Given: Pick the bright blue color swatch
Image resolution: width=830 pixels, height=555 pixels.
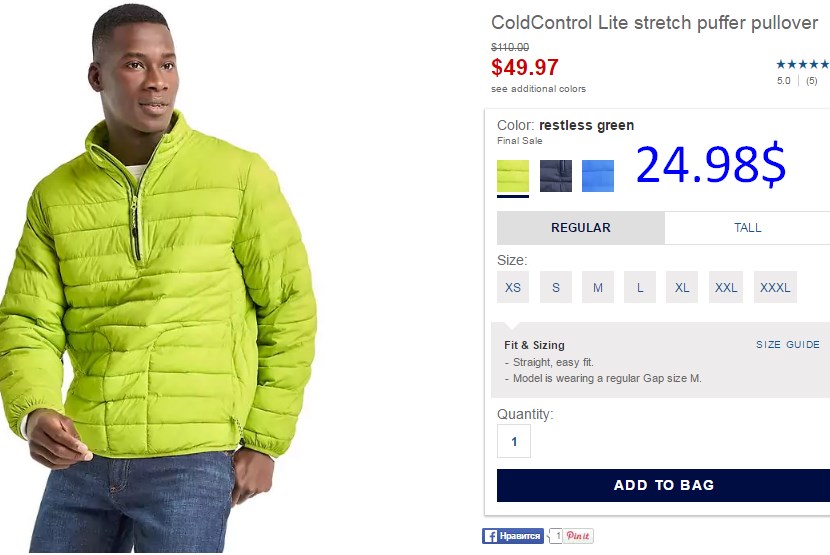Looking at the screenshot, I should tap(598, 176).
